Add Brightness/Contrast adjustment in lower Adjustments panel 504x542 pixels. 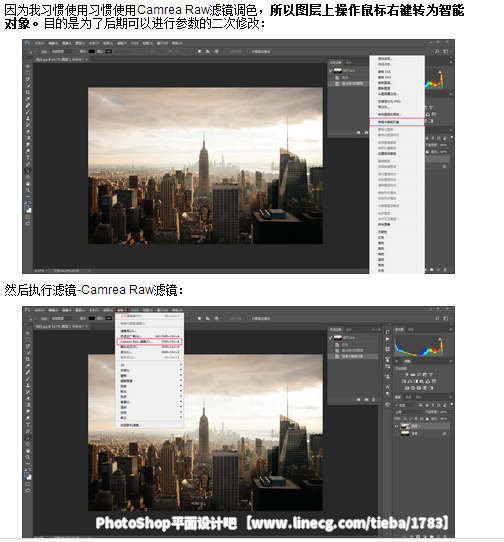(x=407, y=375)
